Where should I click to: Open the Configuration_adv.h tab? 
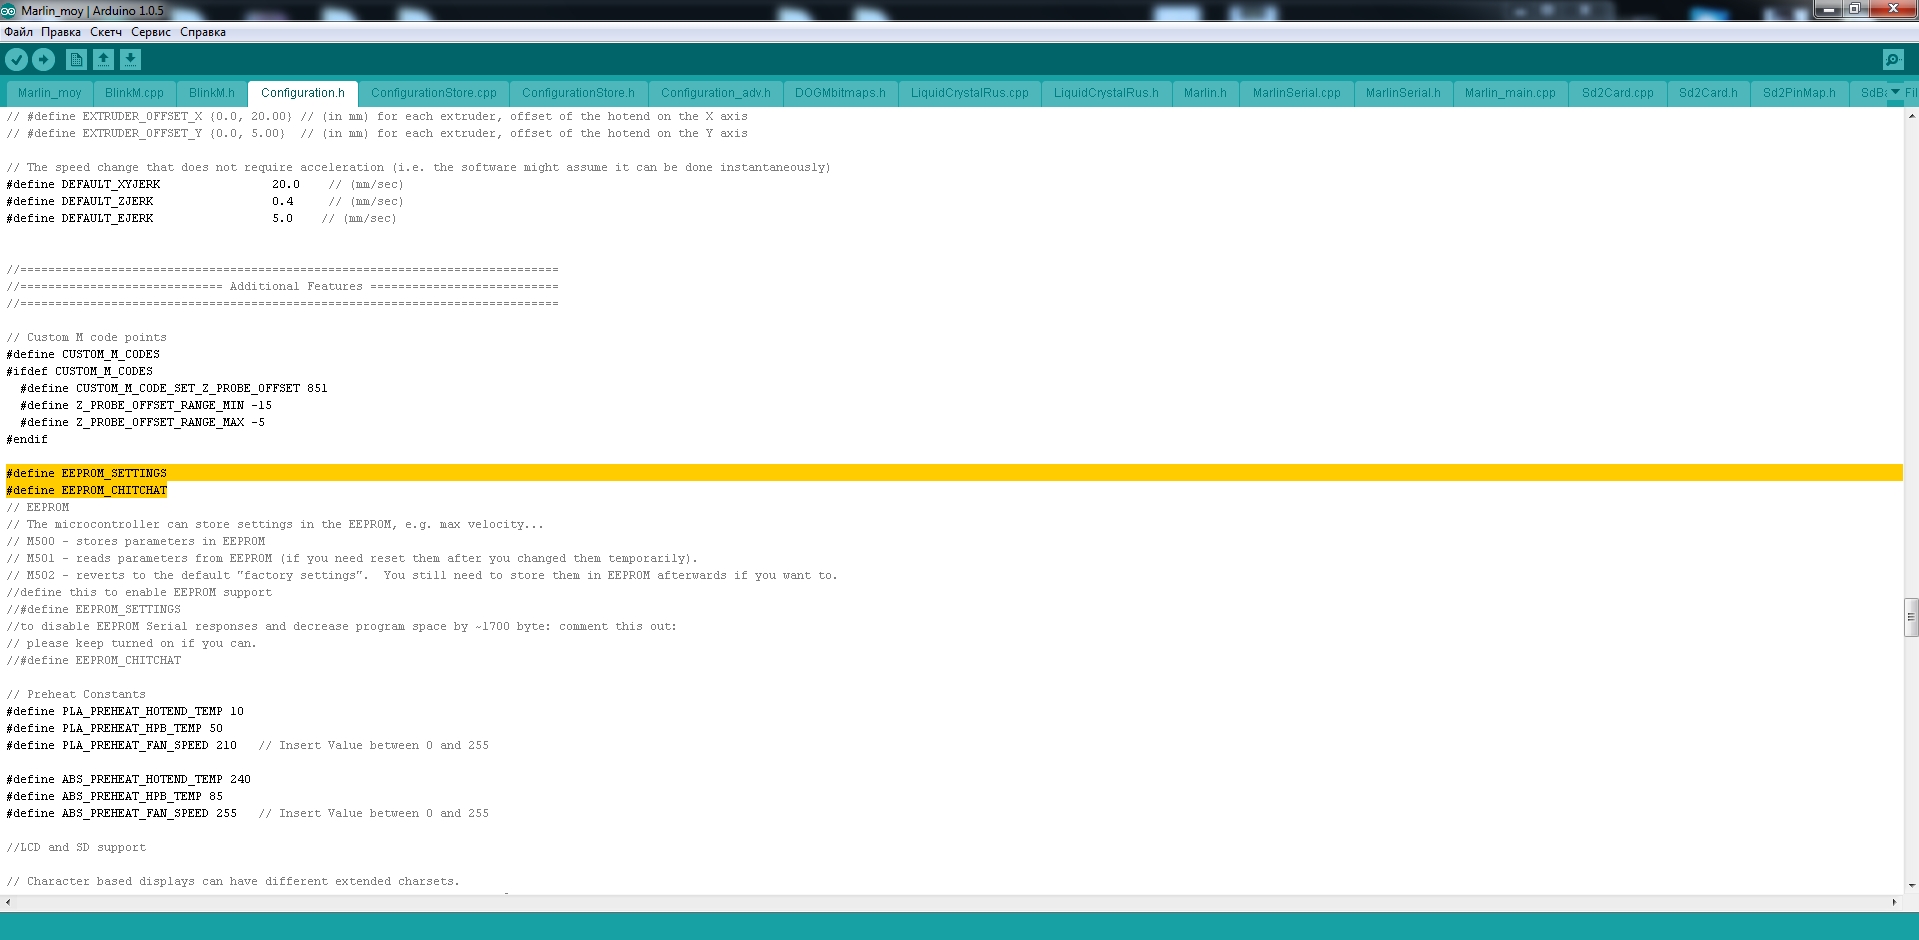click(716, 93)
